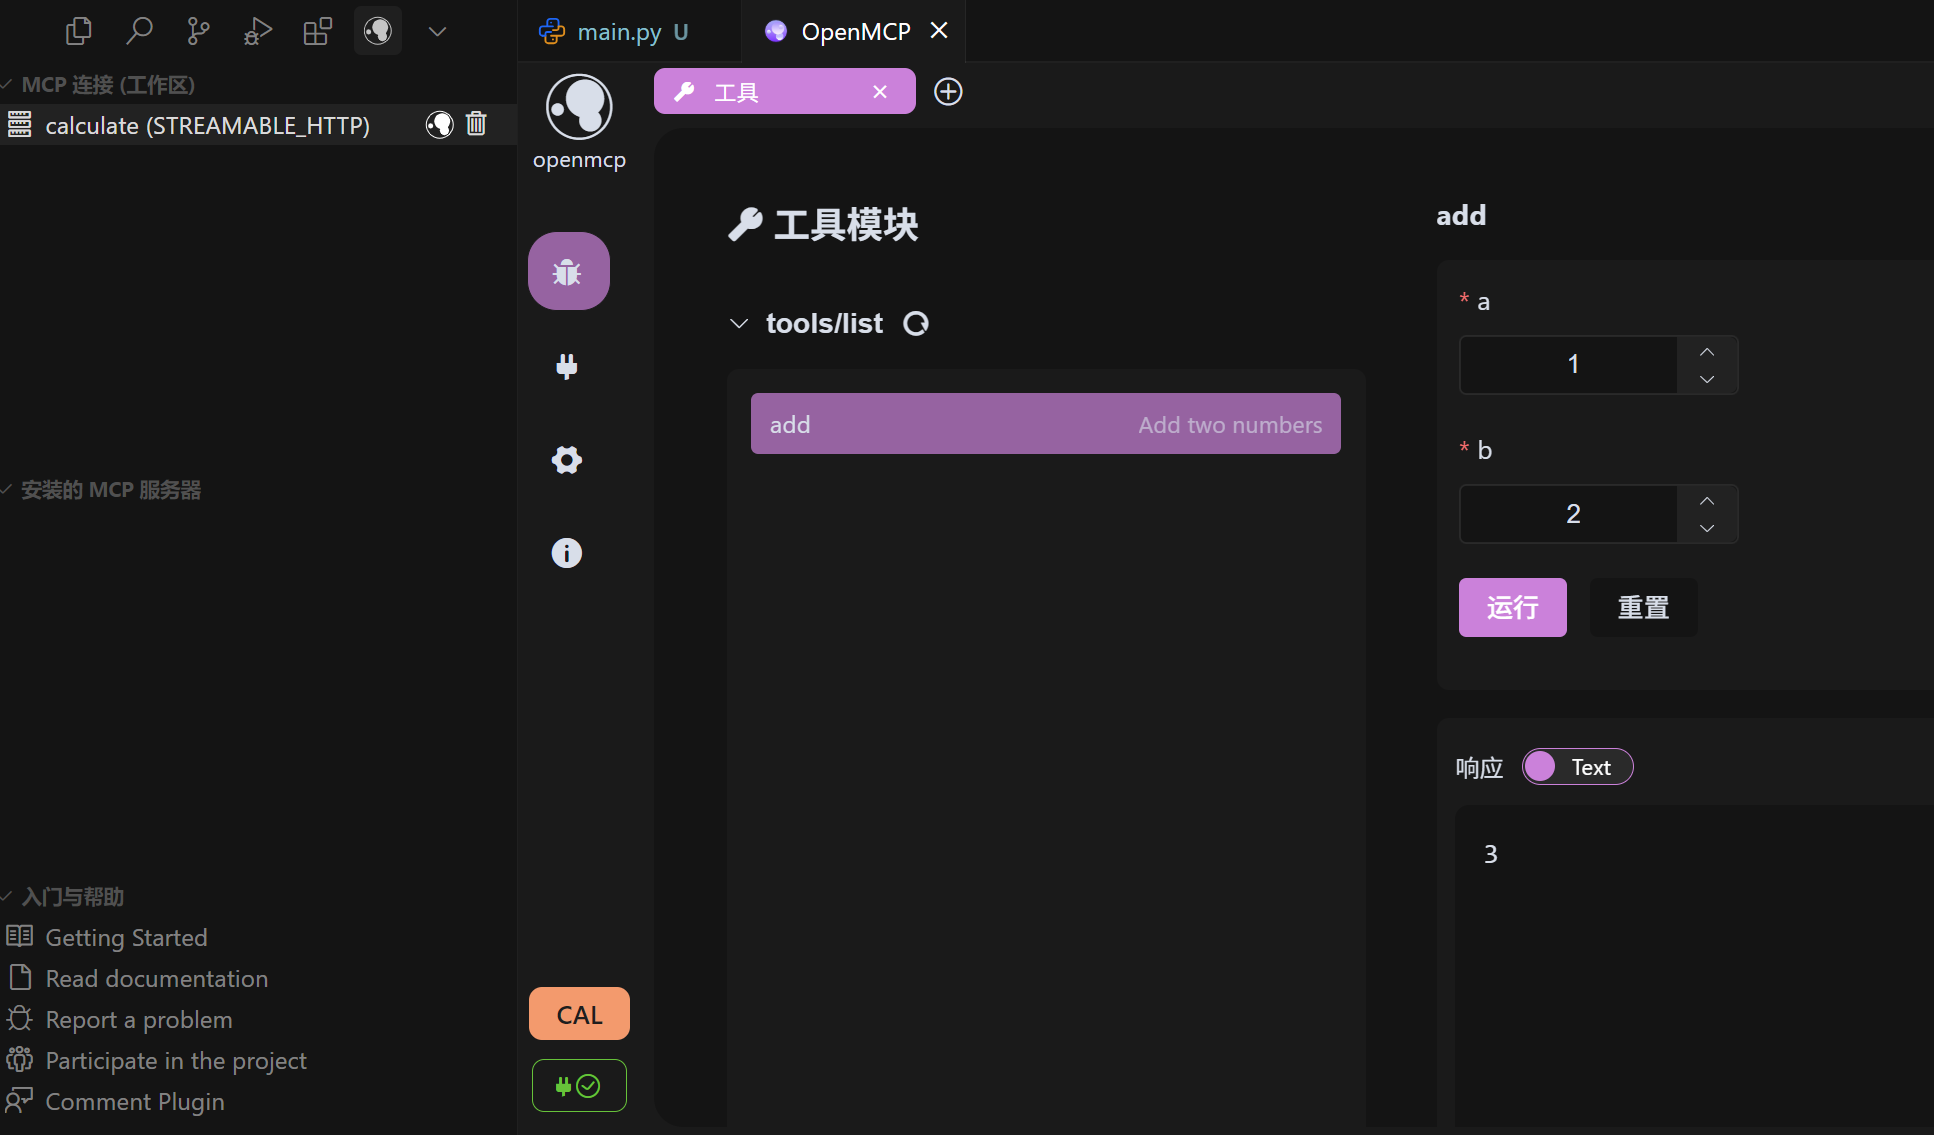The width and height of the screenshot is (1934, 1135).
Task: Click the 工具模块 heading
Action: tap(823, 224)
